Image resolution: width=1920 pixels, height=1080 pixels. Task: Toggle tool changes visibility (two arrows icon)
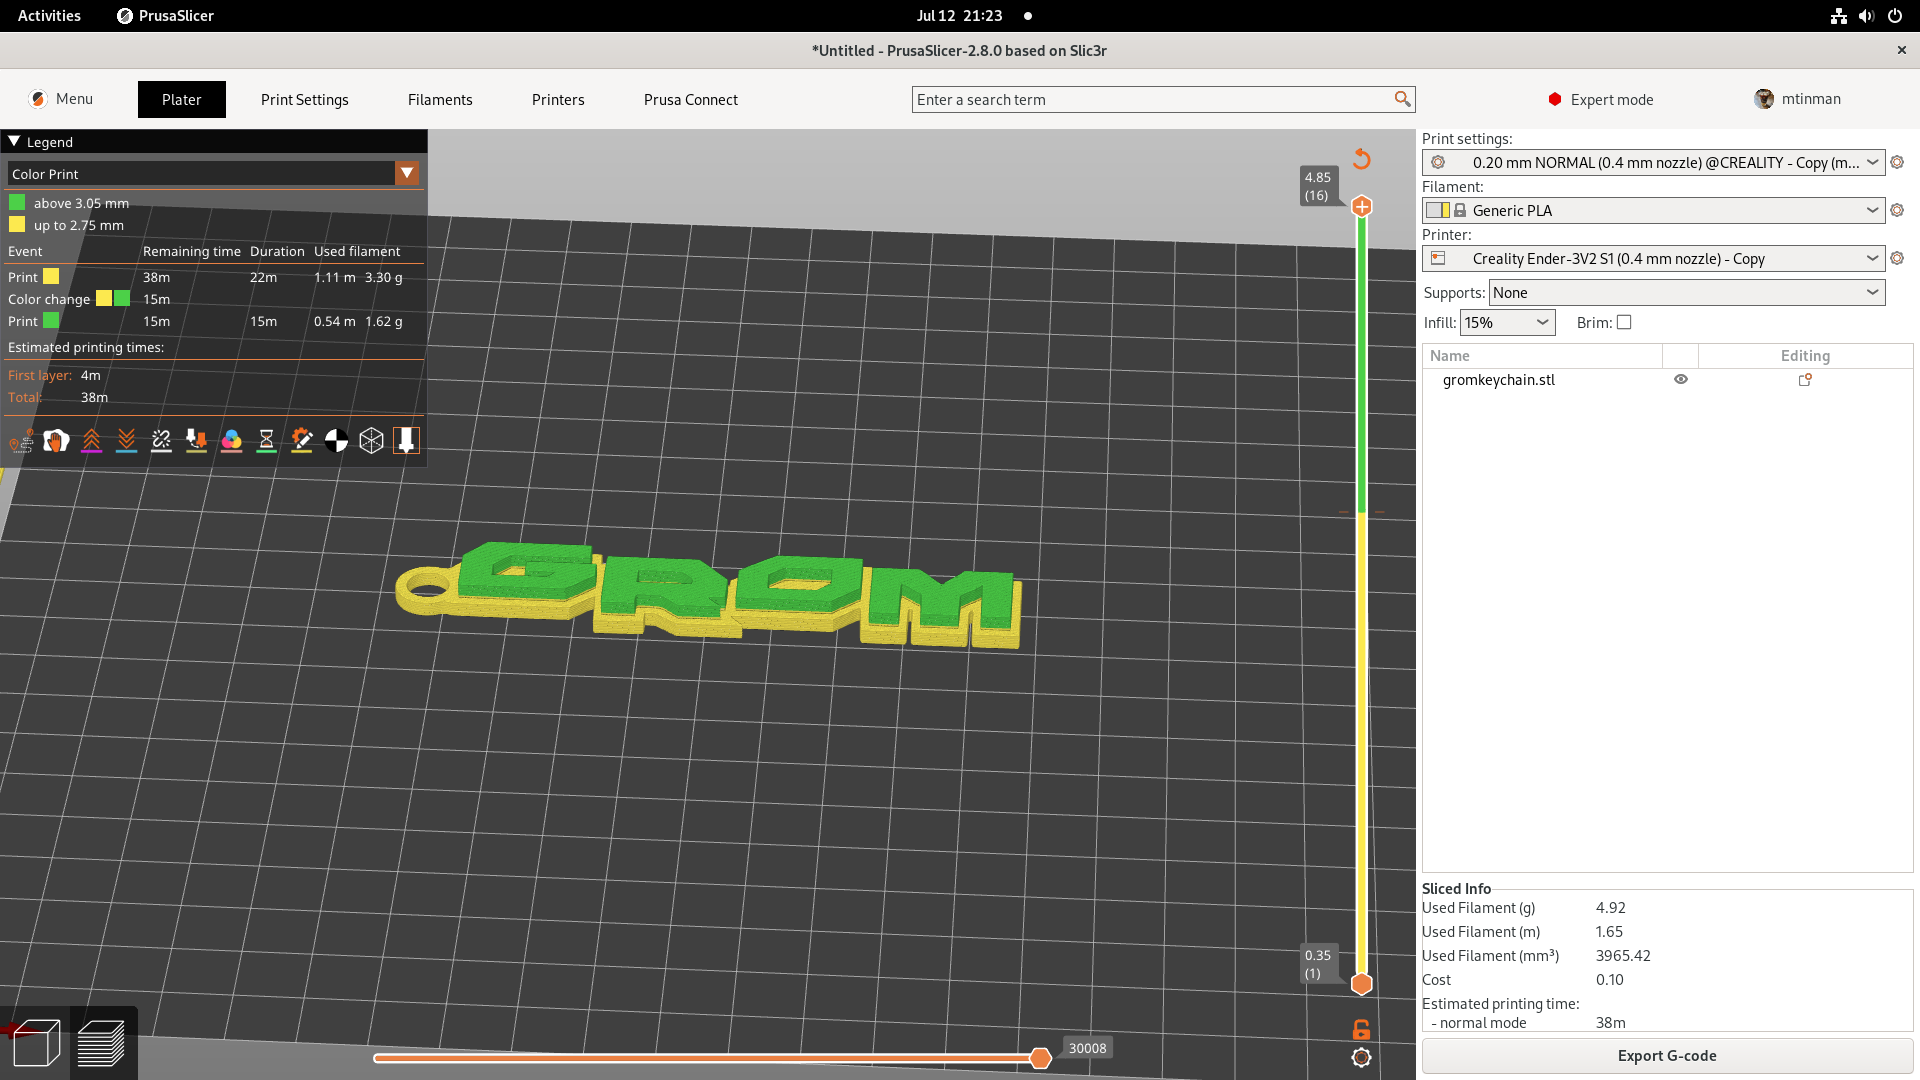[196, 440]
